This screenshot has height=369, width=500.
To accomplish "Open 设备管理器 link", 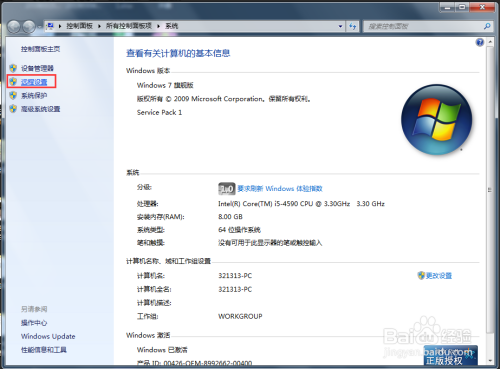I will click(x=37, y=68).
